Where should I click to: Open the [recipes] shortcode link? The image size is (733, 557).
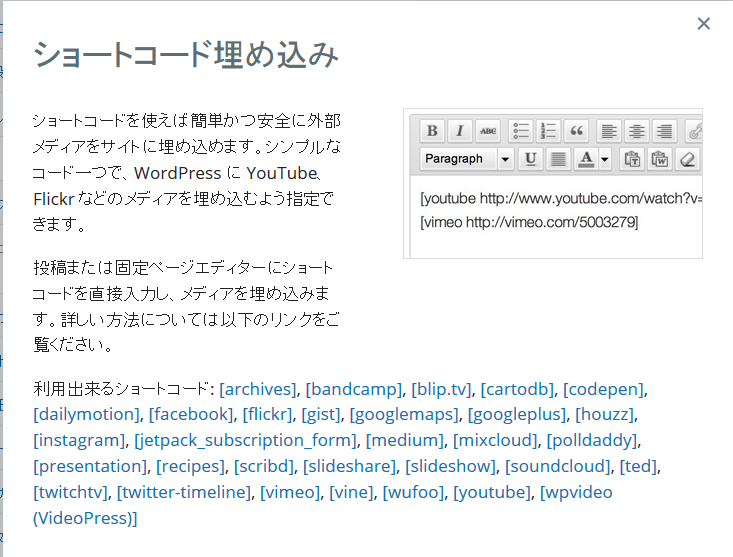(x=190, y=466)
